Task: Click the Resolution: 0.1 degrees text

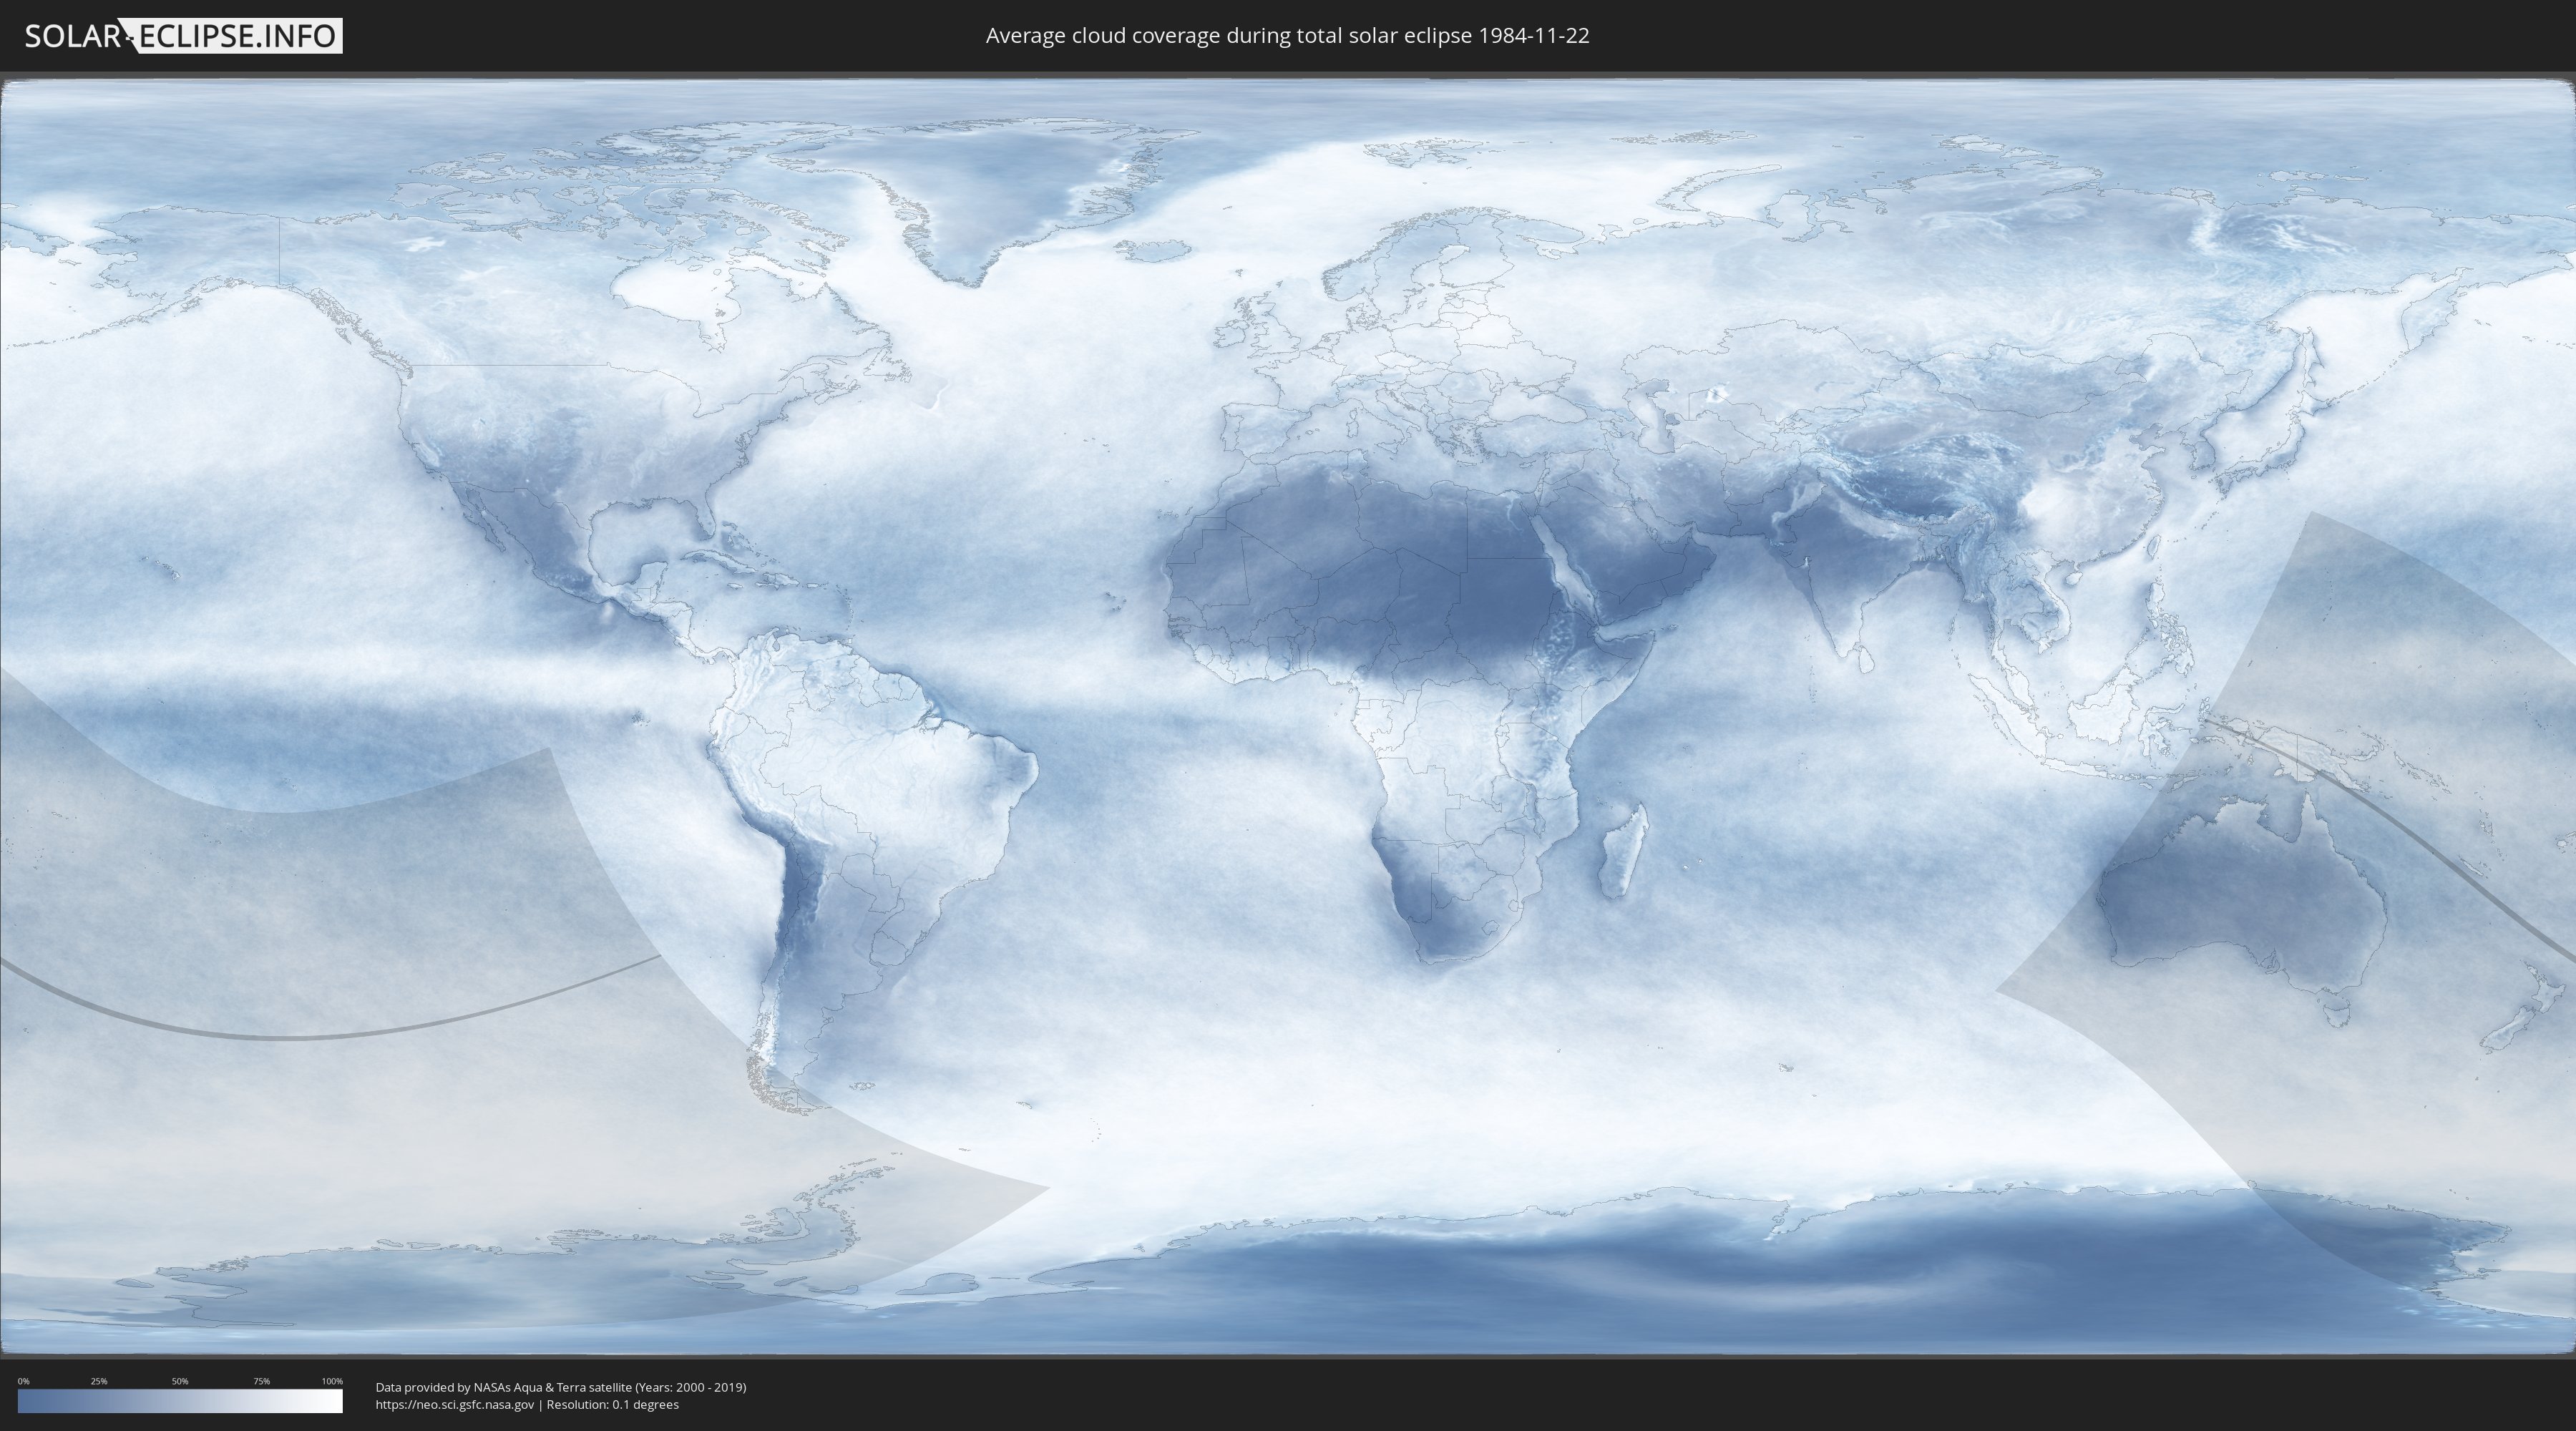Action: [612, 1404]
